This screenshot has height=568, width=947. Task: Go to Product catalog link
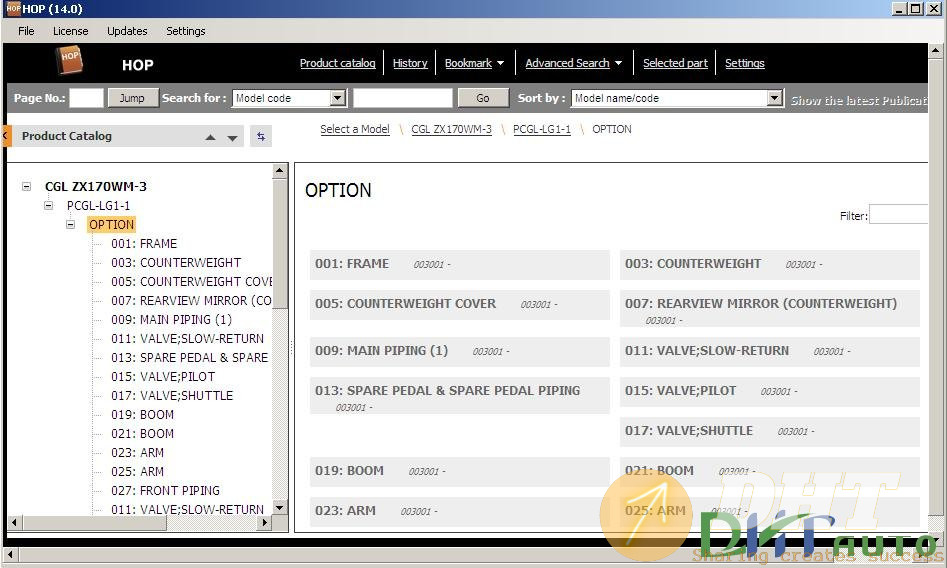(x=338, y=63)
